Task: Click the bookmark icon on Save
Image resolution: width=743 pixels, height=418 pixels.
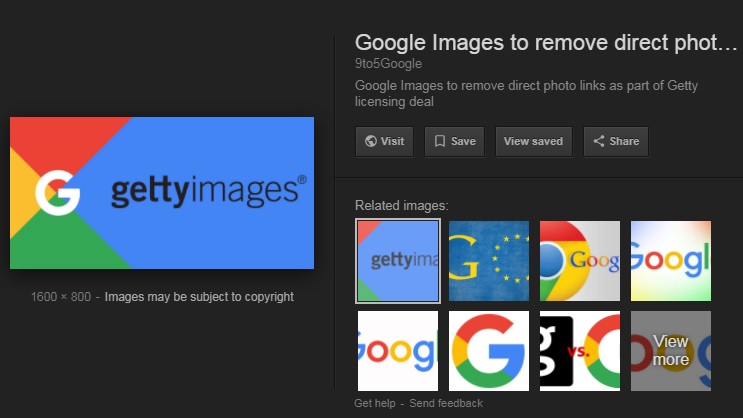Action: tap(440, 141)
